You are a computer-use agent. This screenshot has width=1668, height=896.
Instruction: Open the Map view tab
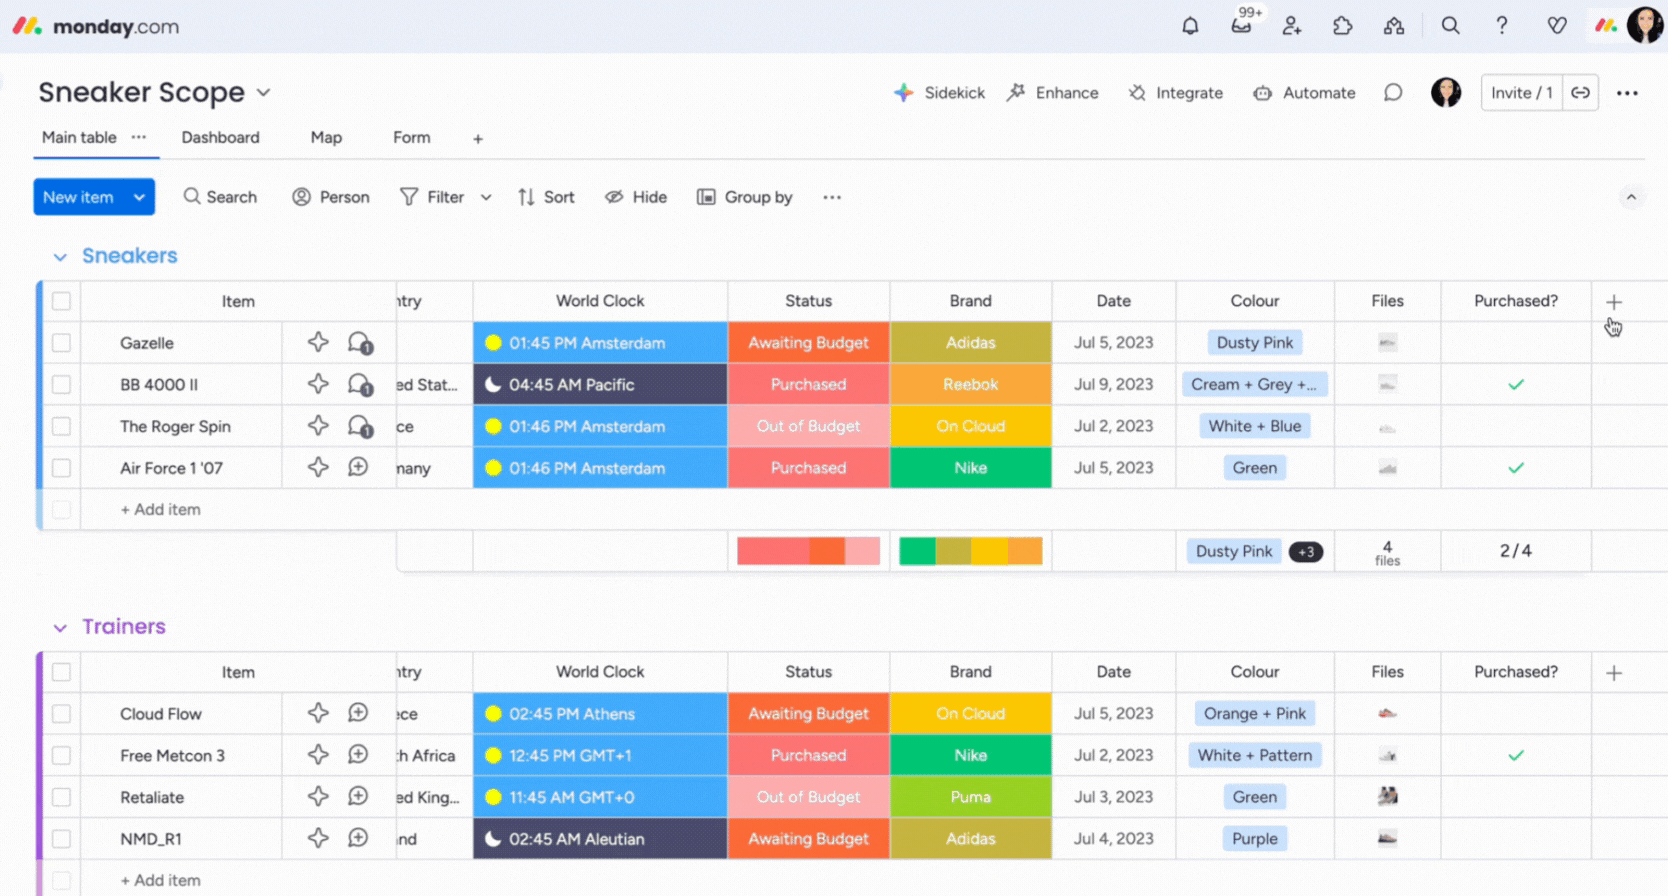point(326,138)
